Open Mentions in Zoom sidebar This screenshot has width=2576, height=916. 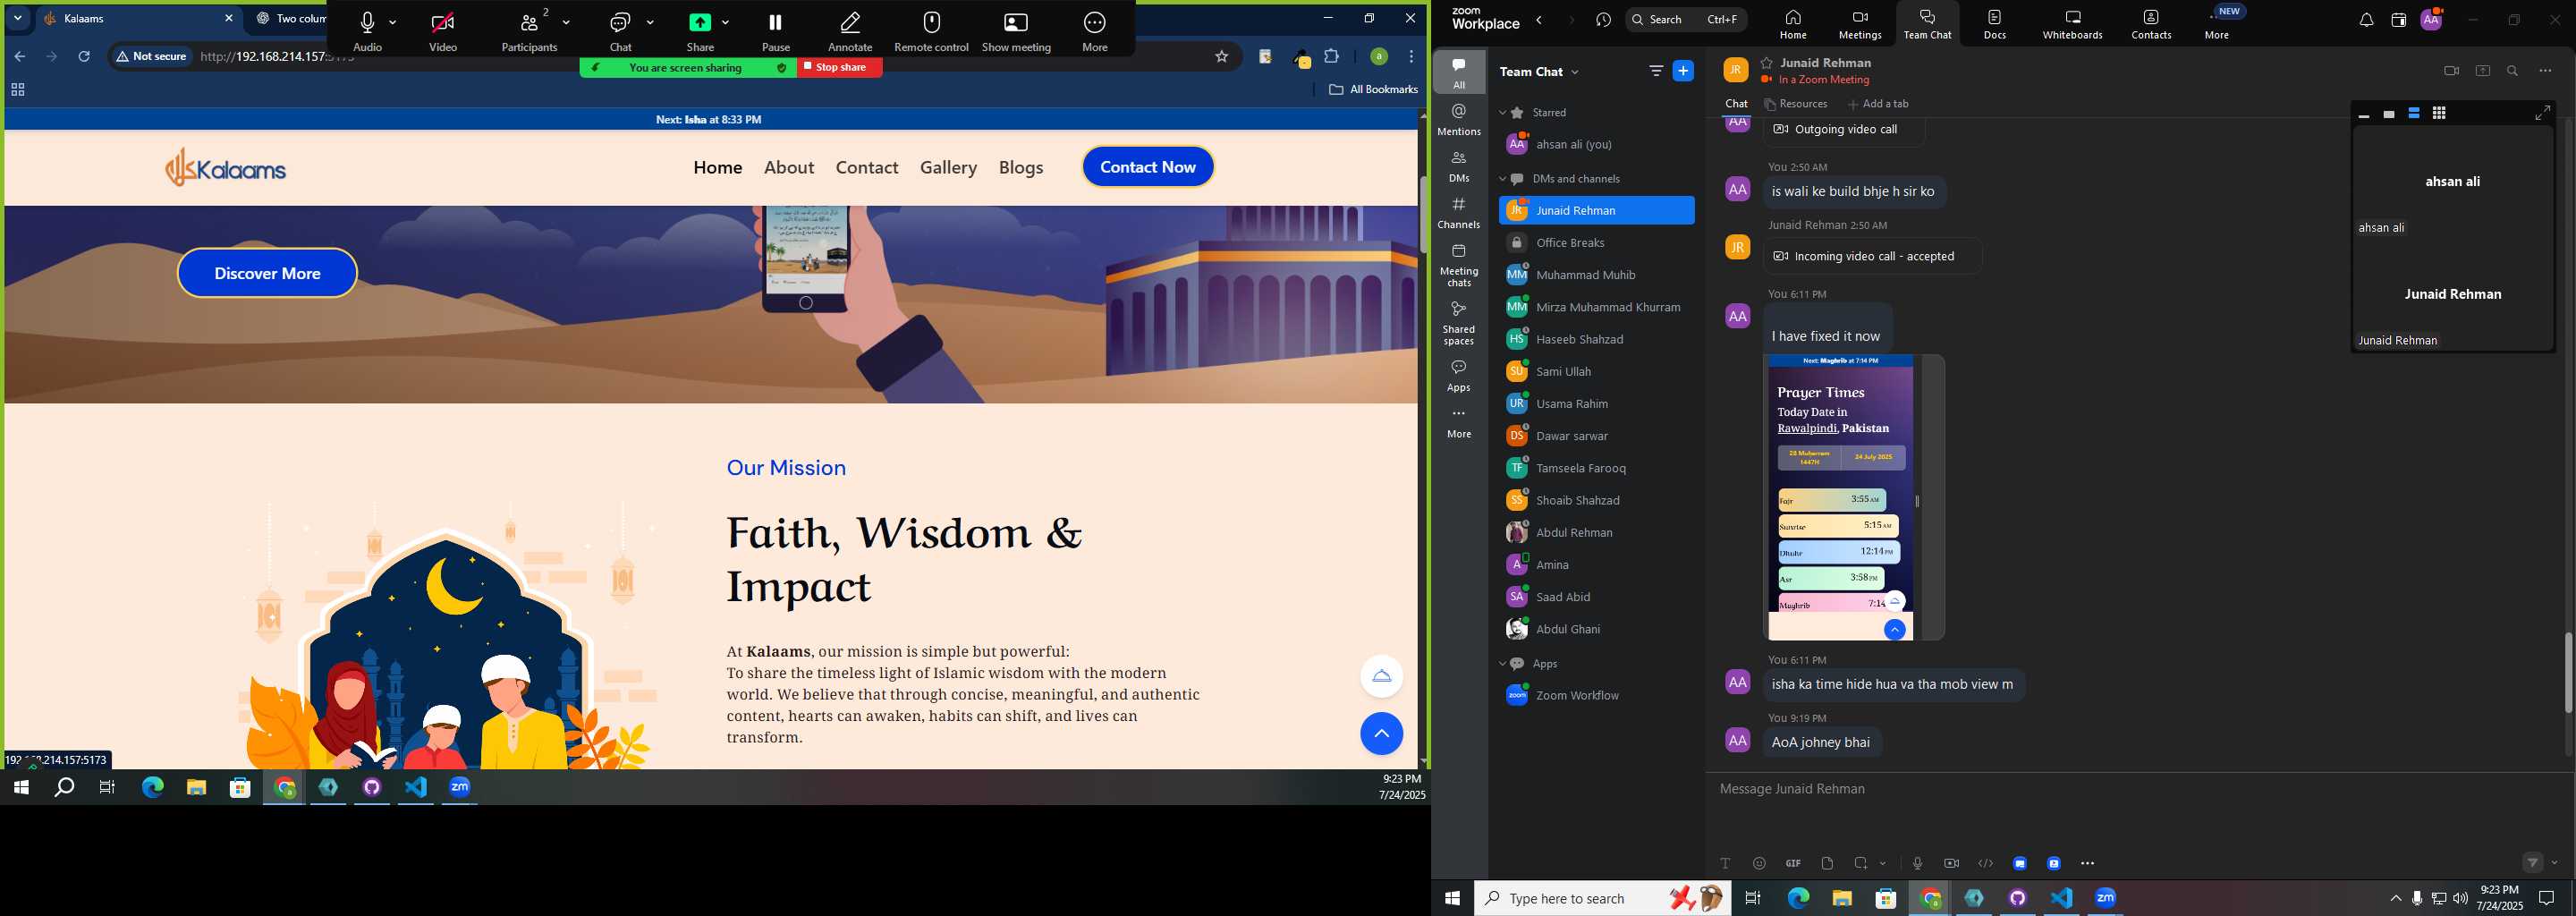(1459, 120)
